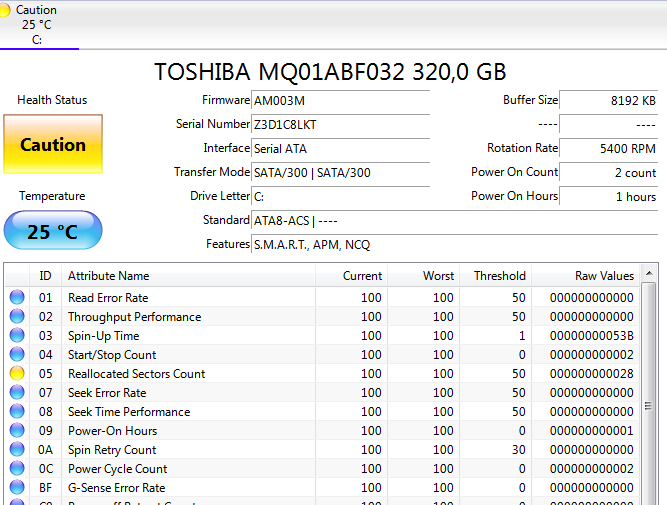Click the Interface field Serial ATA
Screen dimensions: 667x505
coord(340,148)
